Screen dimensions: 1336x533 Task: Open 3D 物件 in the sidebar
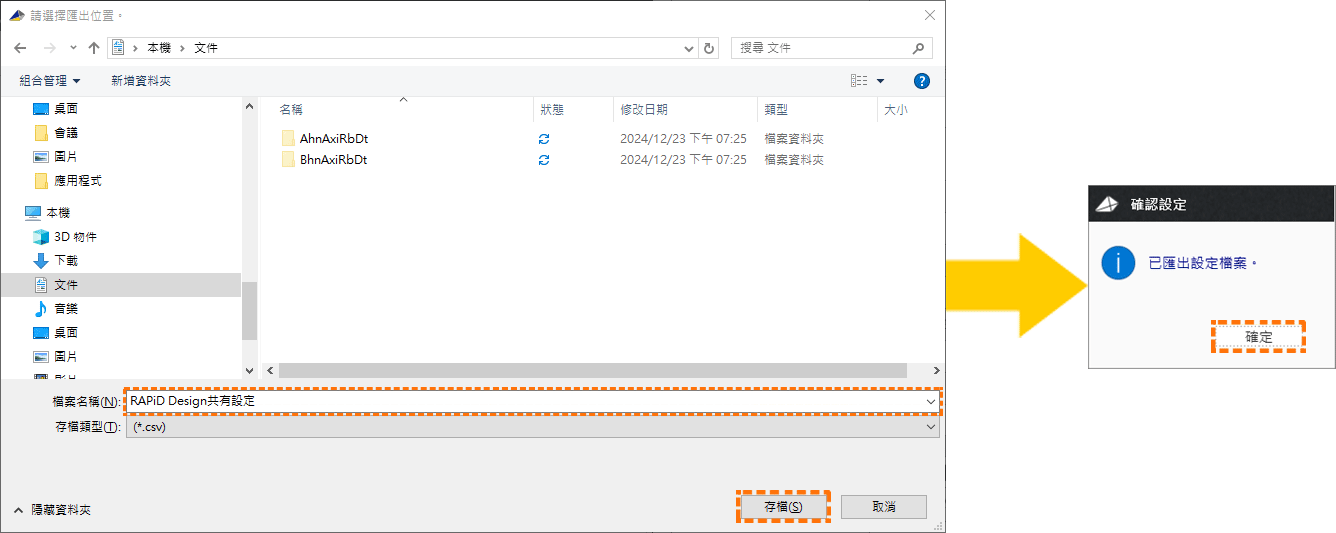pyautogui.click(x=76, y=237)
